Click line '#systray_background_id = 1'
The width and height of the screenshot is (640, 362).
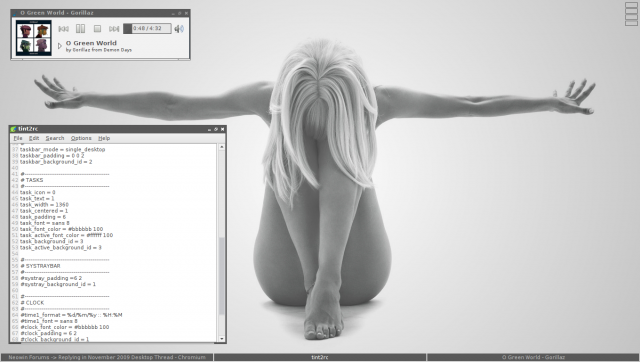pos(58,284)
